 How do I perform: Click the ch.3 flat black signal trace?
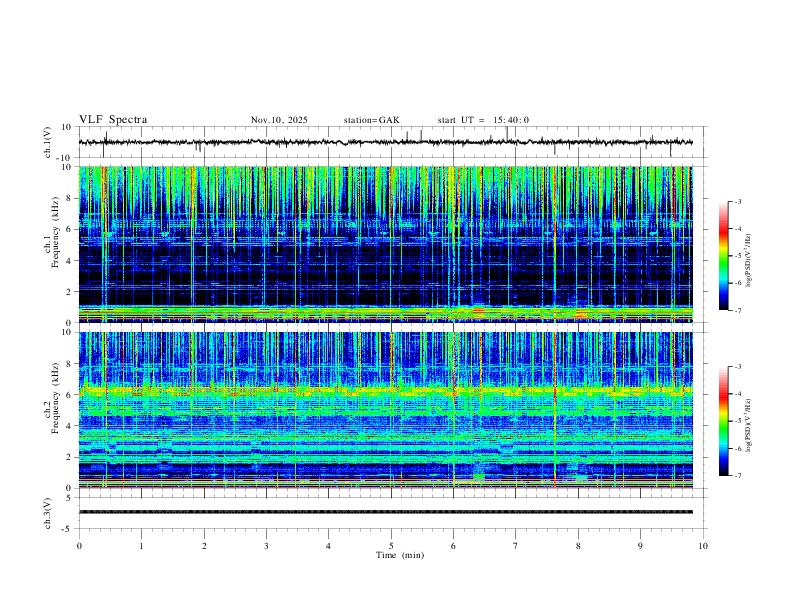[385, 512]
